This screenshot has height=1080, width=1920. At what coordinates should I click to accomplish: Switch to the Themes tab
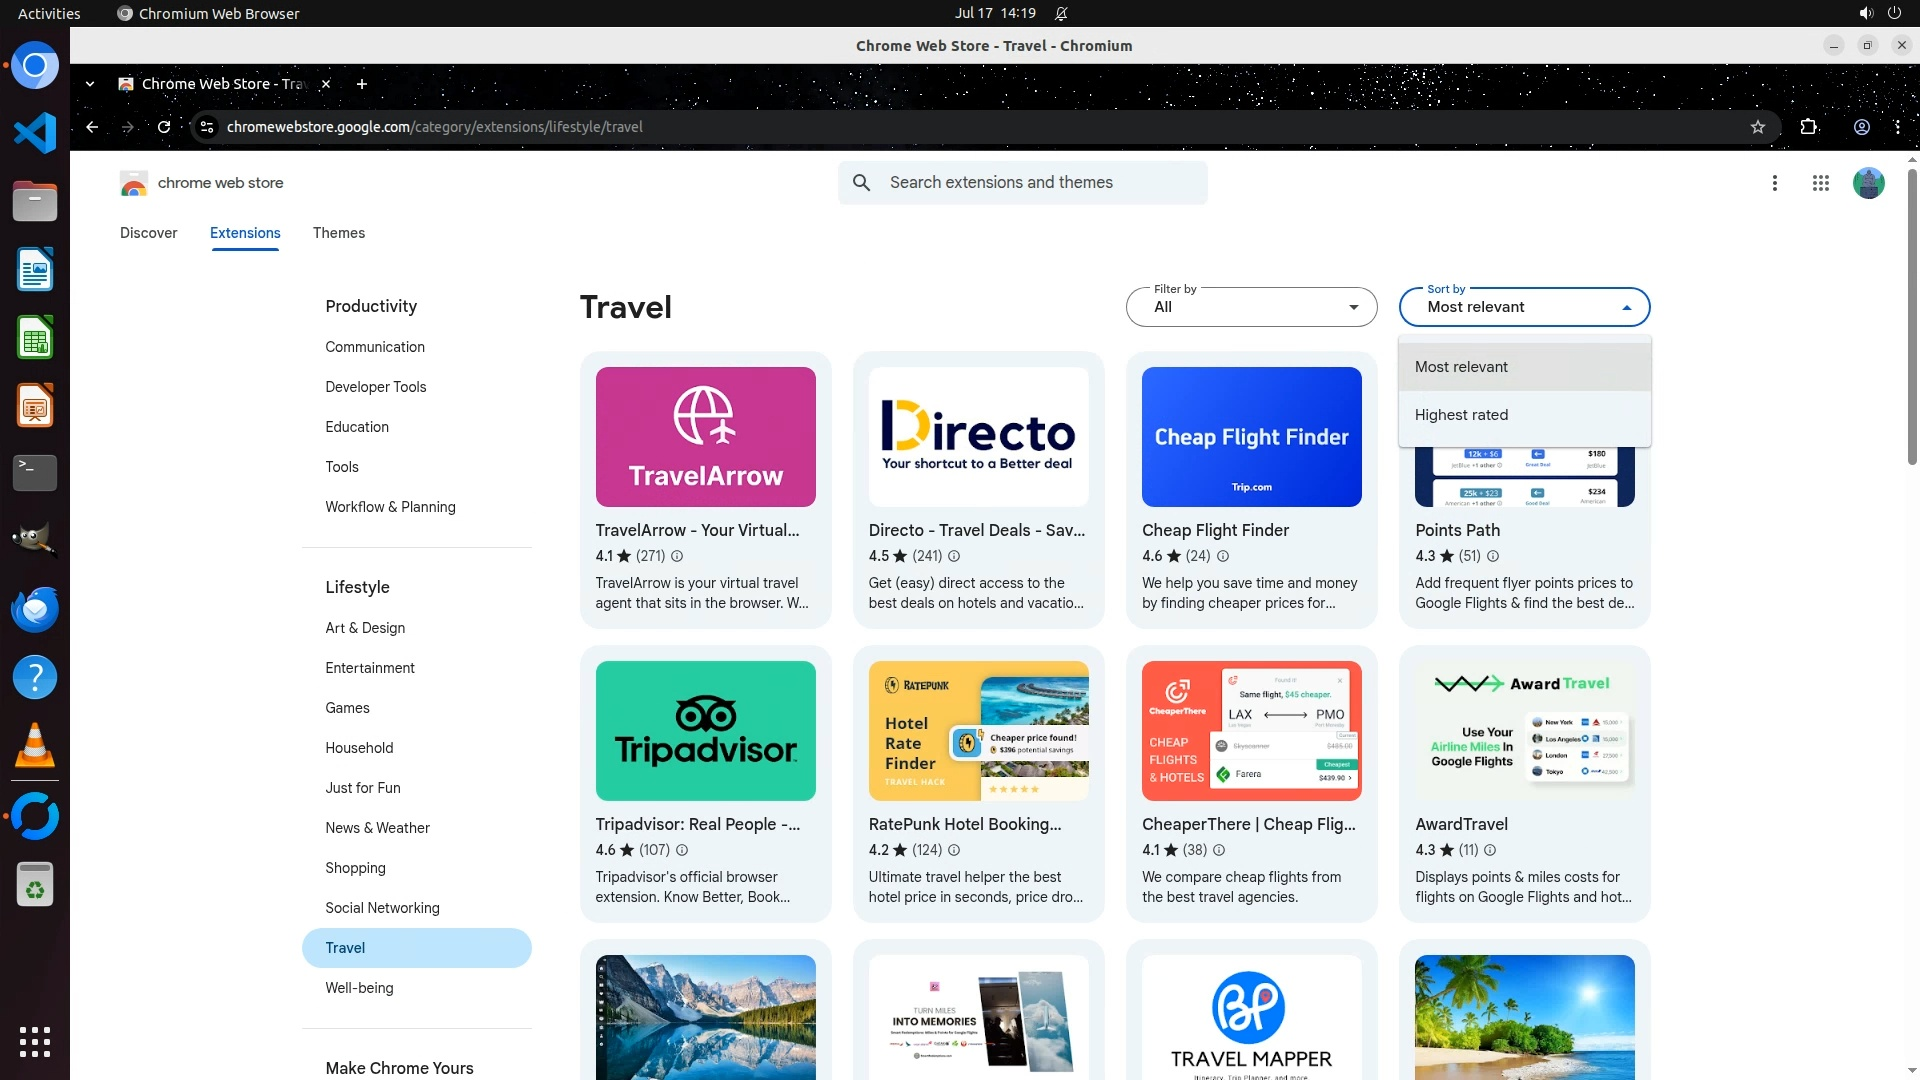[x=338, y=233]
